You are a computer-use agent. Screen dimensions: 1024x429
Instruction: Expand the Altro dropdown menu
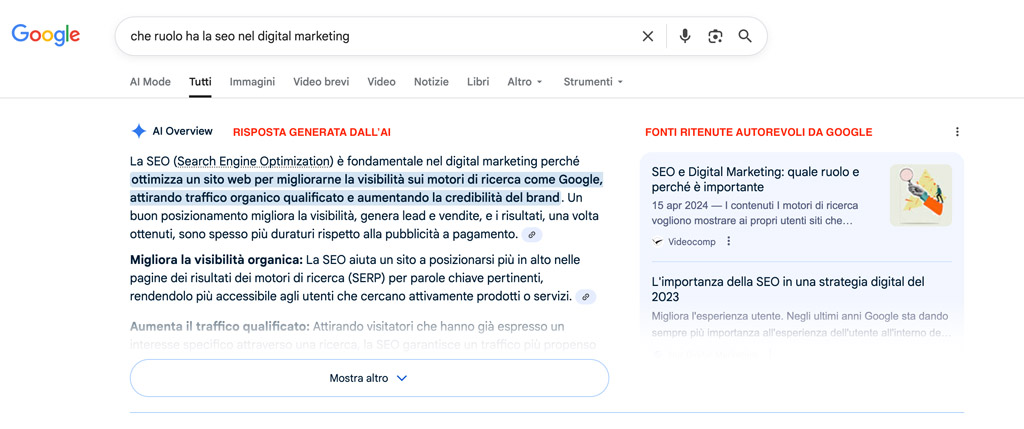click(x=525, y=82)
